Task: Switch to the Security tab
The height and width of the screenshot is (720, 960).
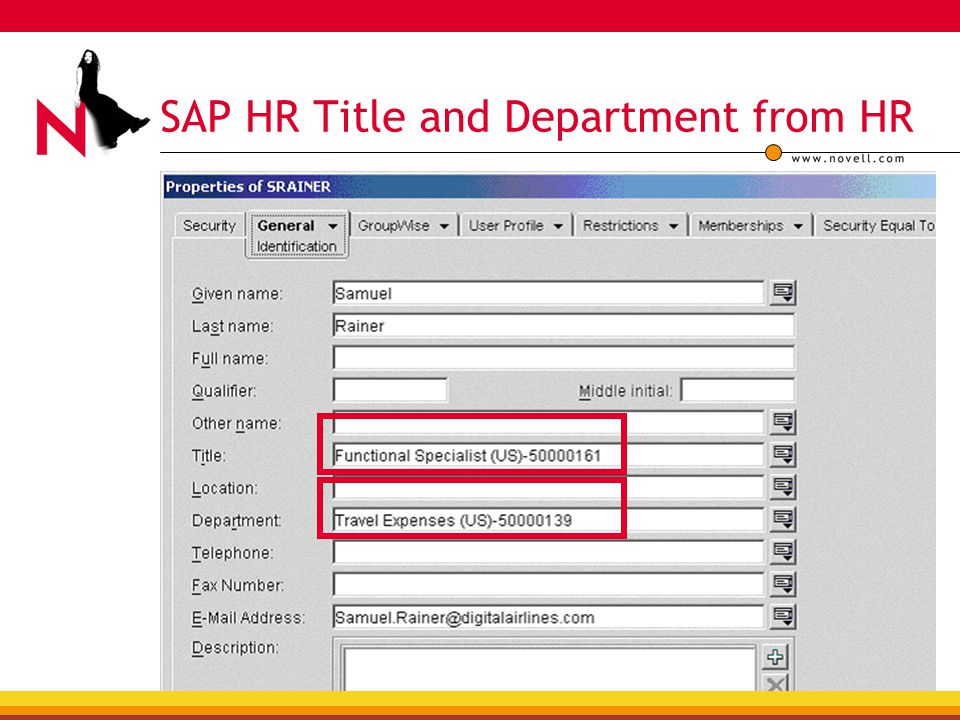Action: tap(209, 226)
